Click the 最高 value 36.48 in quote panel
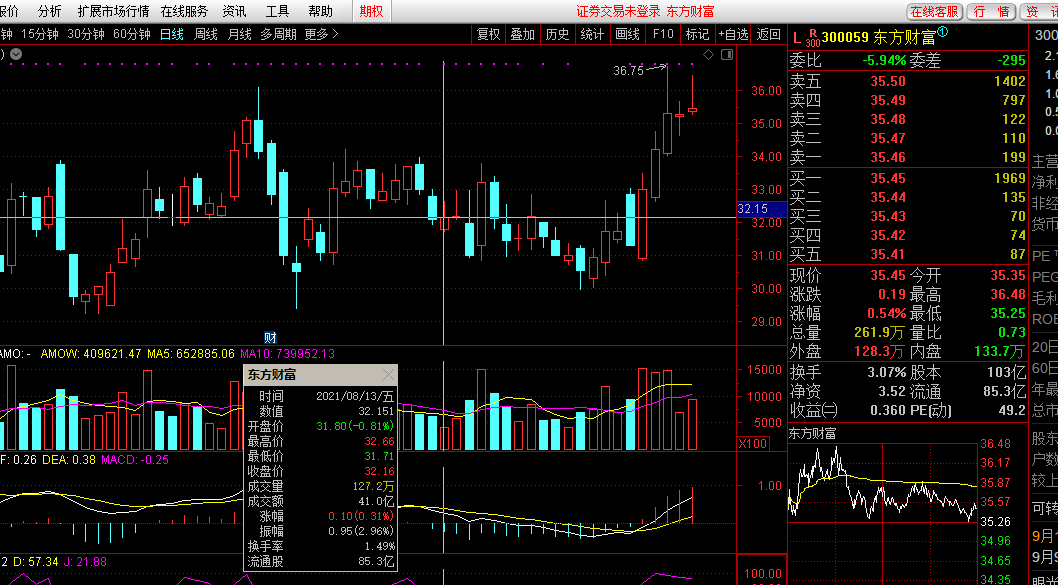The image size is (1058, 585). (1008, 294)
